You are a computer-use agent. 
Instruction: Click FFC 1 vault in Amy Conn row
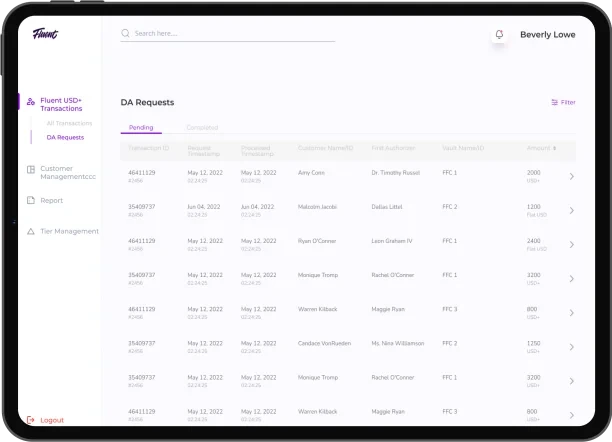pos(450,173)
